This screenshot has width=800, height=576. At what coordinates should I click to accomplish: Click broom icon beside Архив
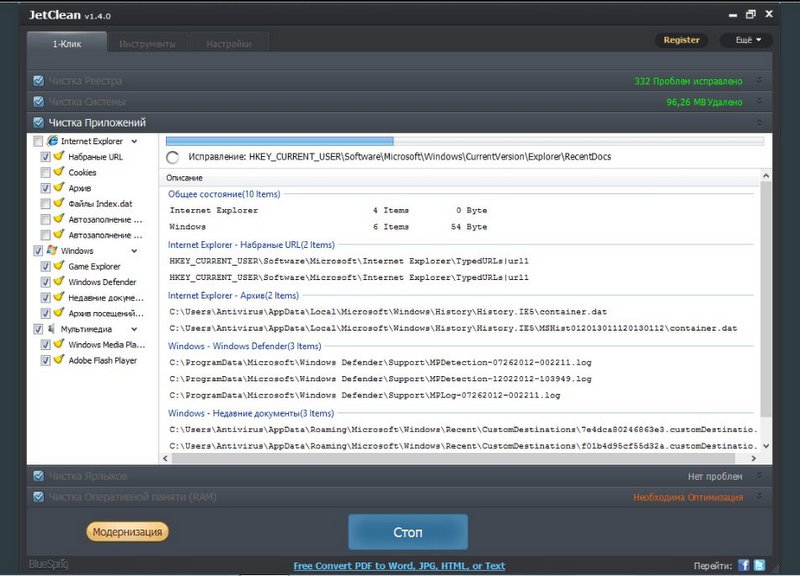59,187
